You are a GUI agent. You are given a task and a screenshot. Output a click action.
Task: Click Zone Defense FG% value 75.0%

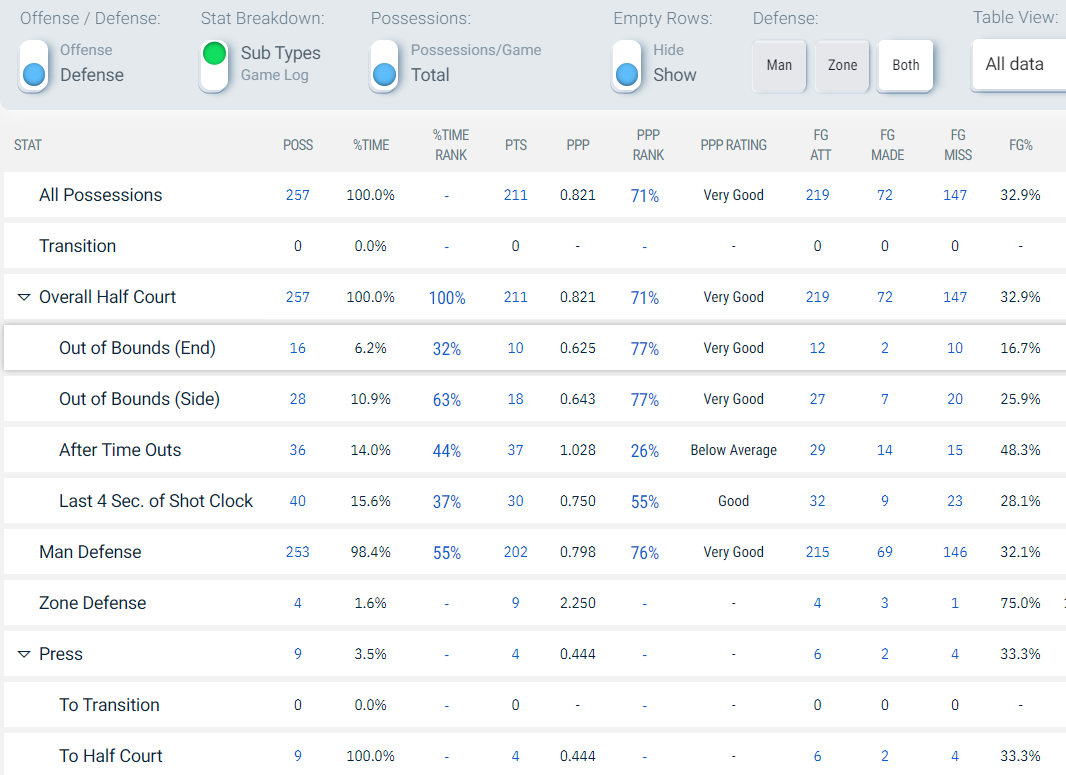(x=1020, y=603)
